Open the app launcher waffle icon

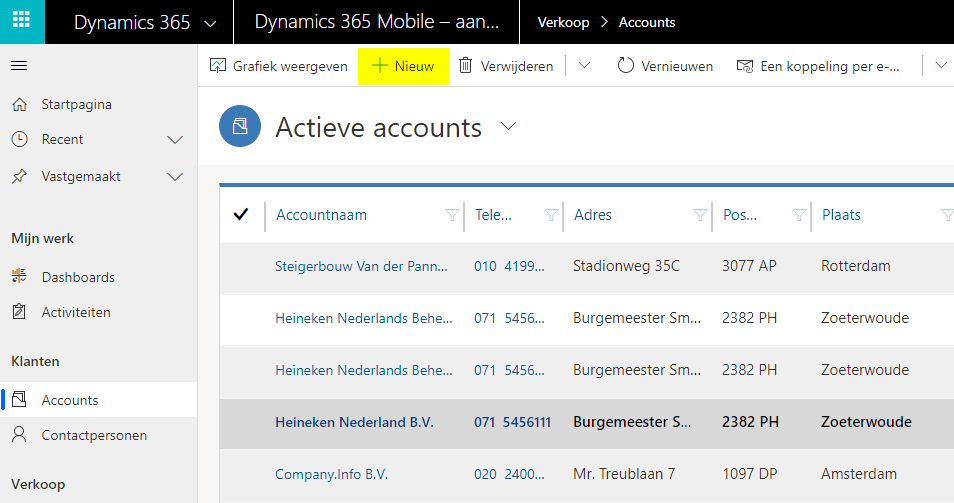tap(21, 22)
